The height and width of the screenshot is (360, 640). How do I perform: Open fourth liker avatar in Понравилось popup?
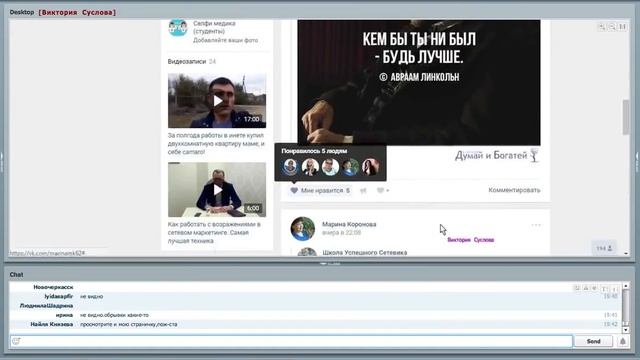[350, 167]
